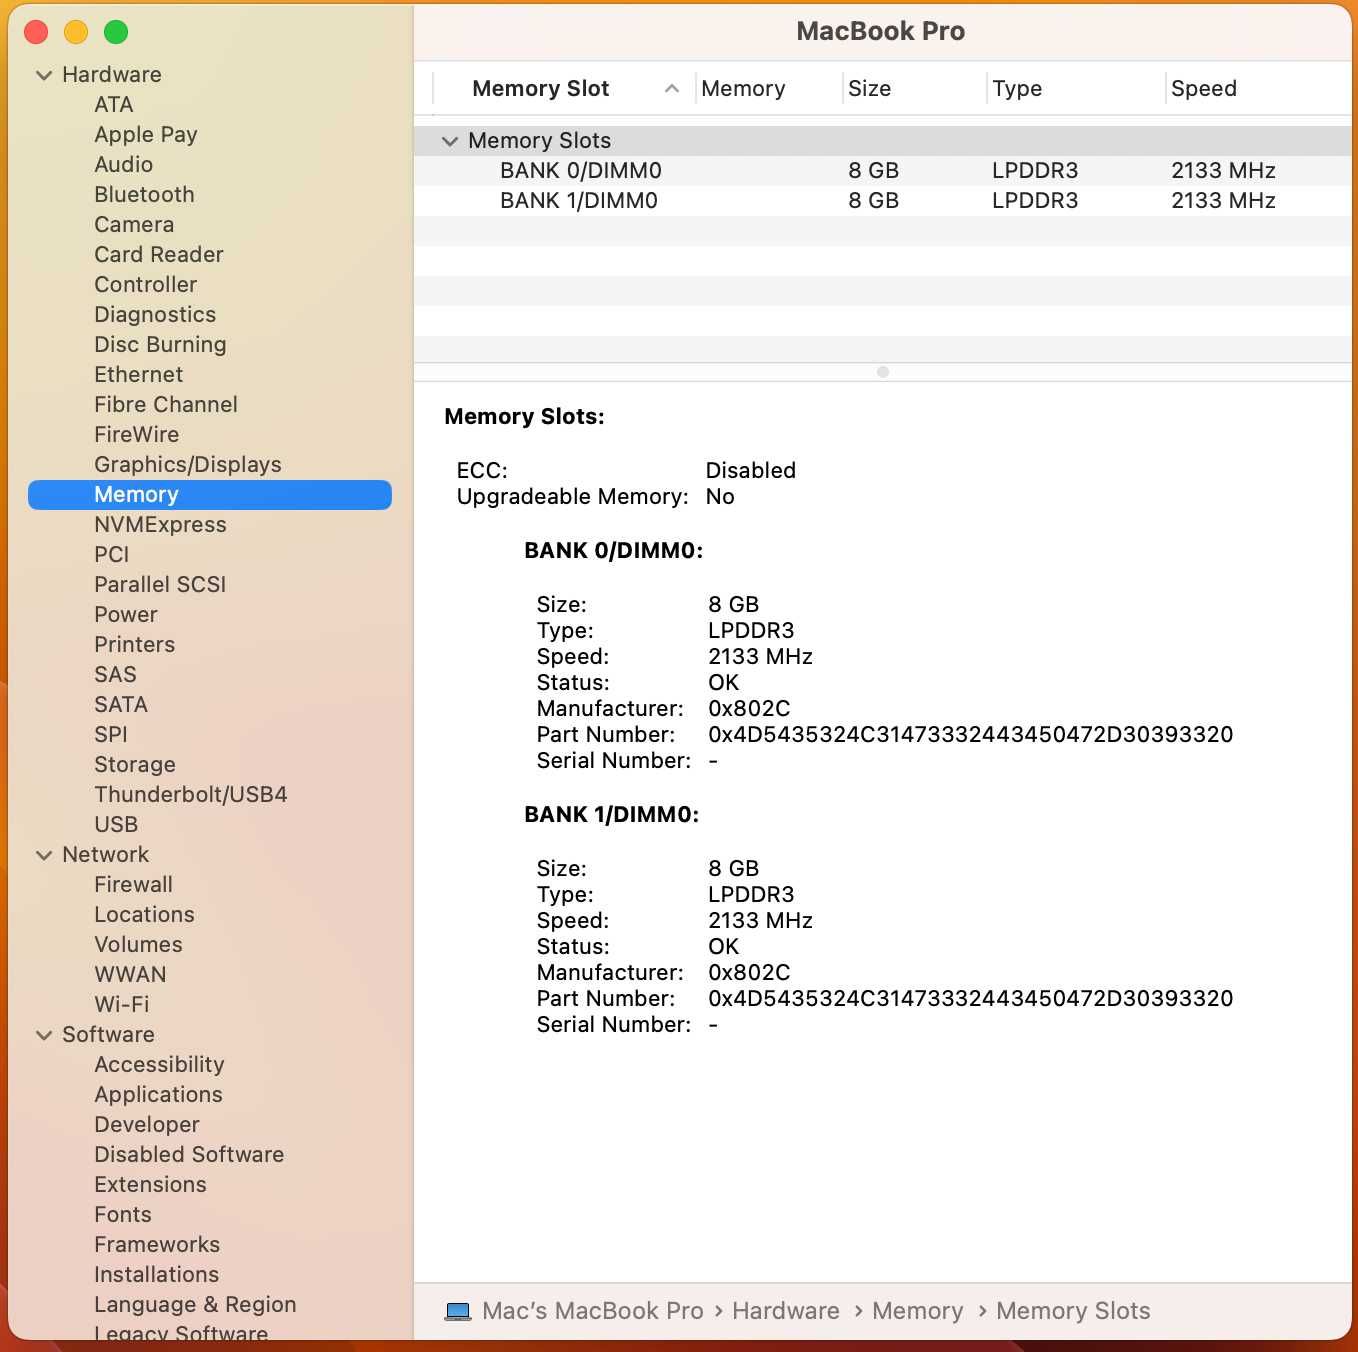This screenshot has height=1352, width=1358.
Task: Click Memory in the path bar
Action: point(918,1311)
